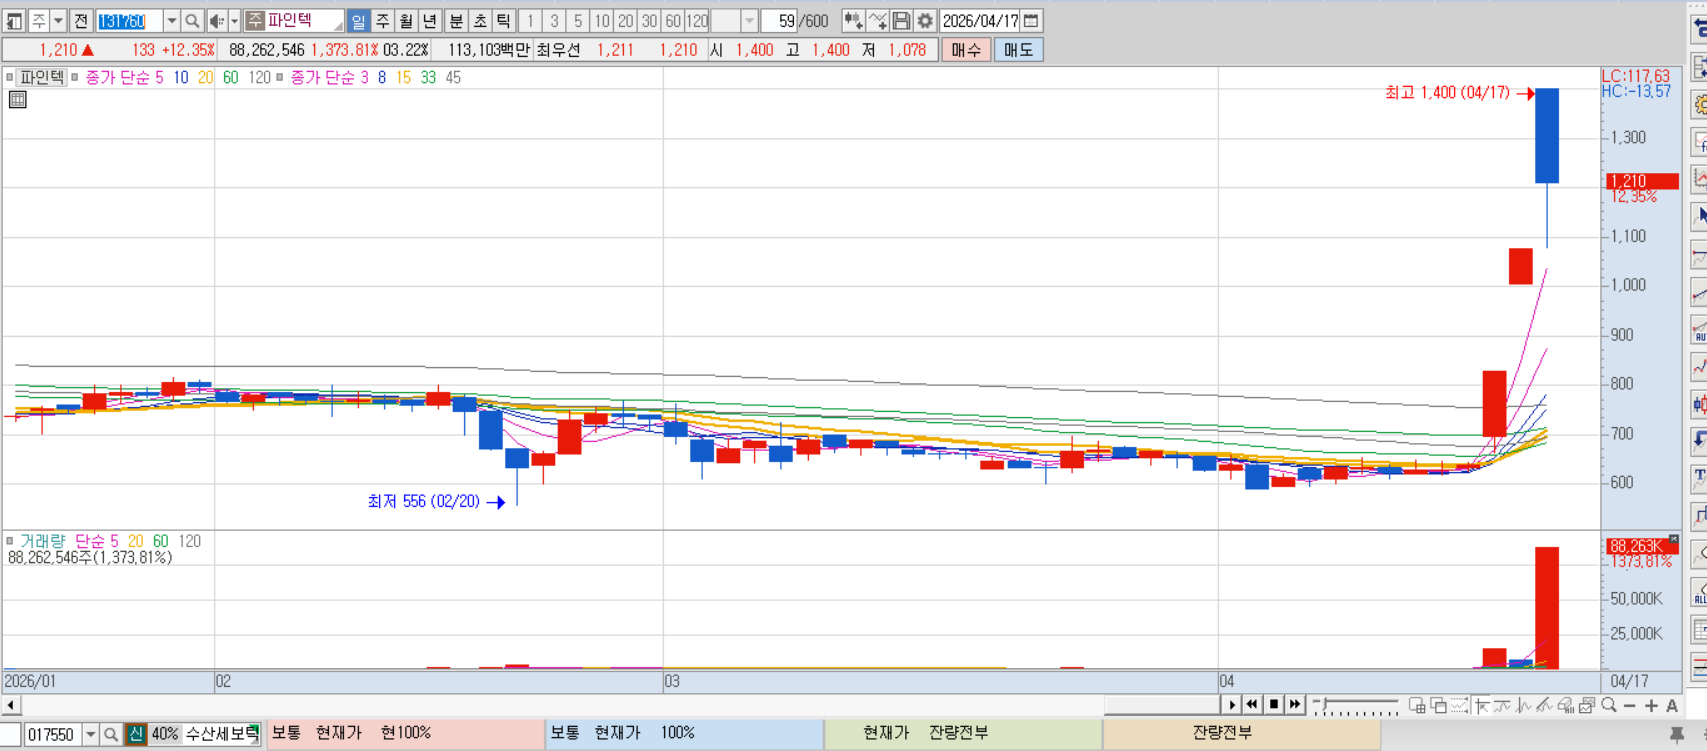Select the 월 (monthly) period toggle
This screenshot has height=751, width=1707.
[x=406, y=21]
